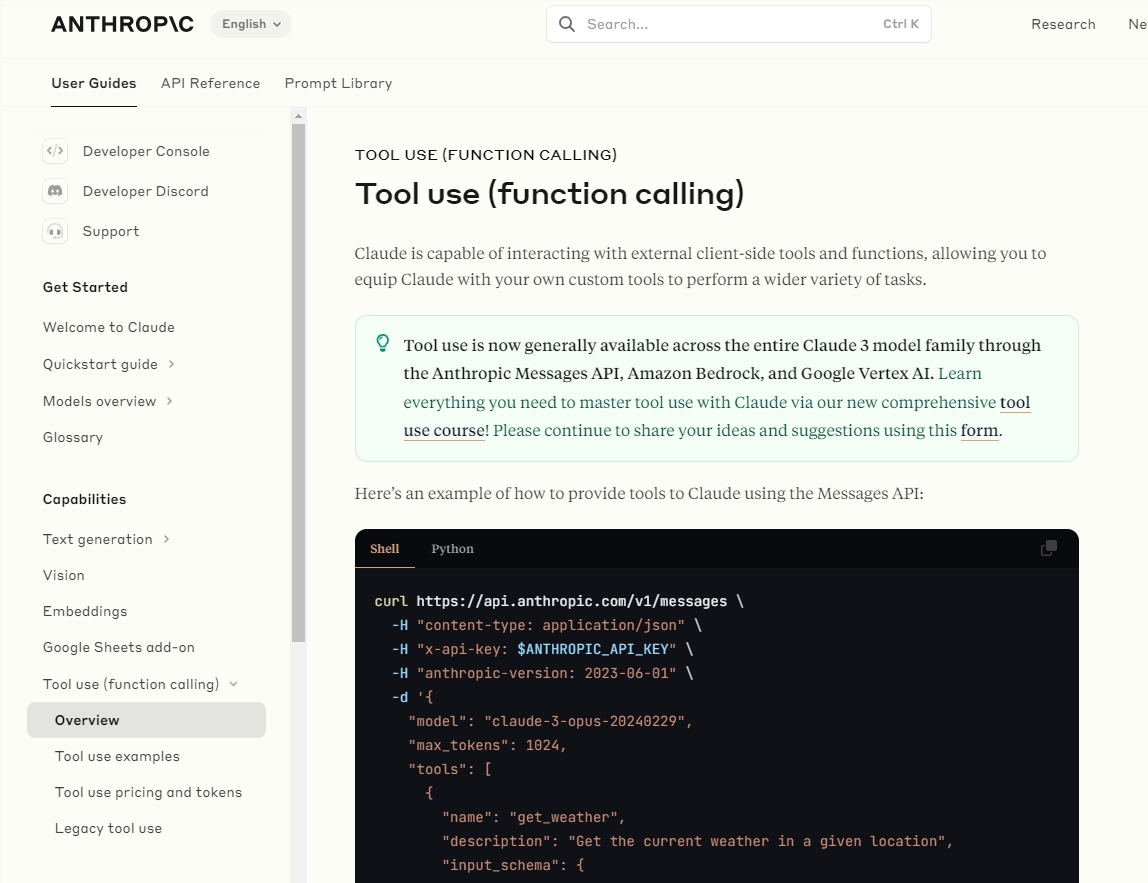Open the Research nav link
This screenshot has height=883, width=1148.
pyautogui.click(x=1063, y=24)
